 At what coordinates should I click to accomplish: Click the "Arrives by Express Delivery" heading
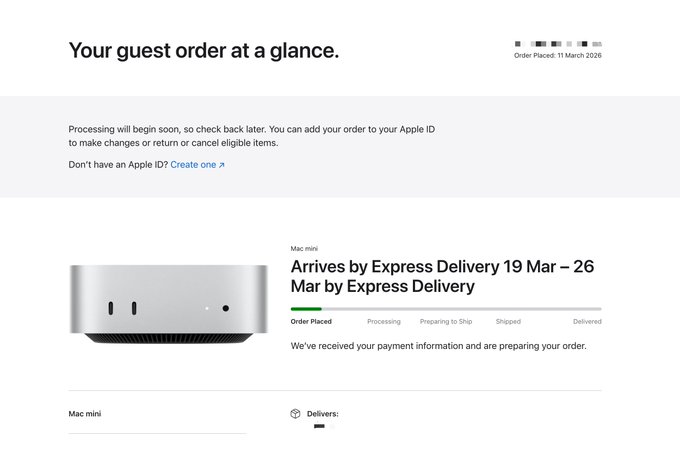point(441,276)
